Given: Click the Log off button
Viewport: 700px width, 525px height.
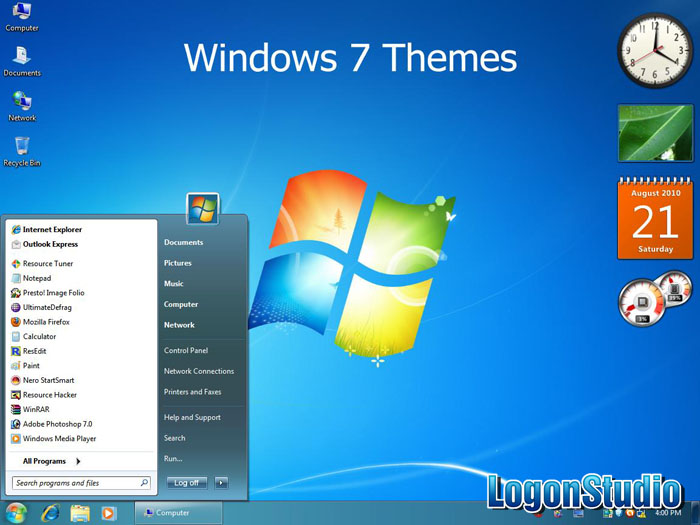Looking at the screenshot, I should pyautogui.click(x=187, y=483).
